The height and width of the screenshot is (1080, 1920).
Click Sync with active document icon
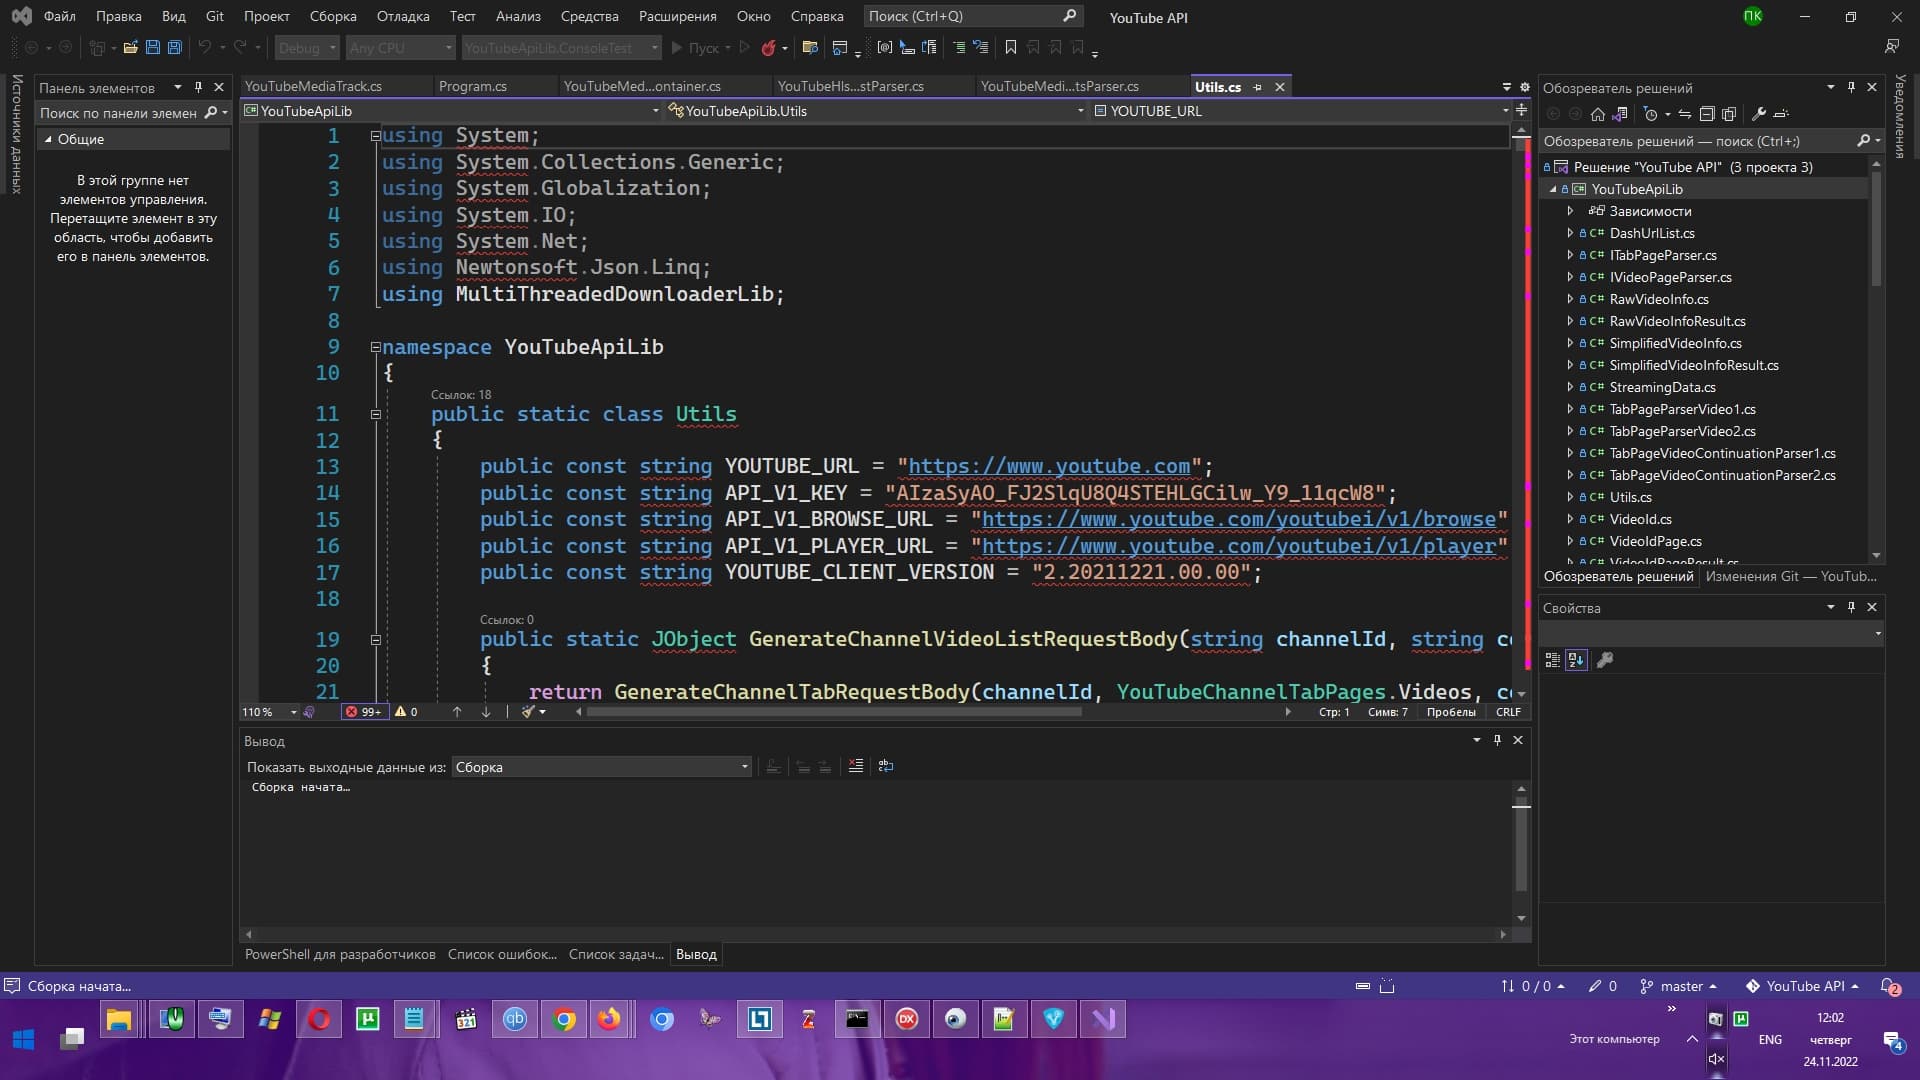pyautogui.click(x=1685, y=114)
